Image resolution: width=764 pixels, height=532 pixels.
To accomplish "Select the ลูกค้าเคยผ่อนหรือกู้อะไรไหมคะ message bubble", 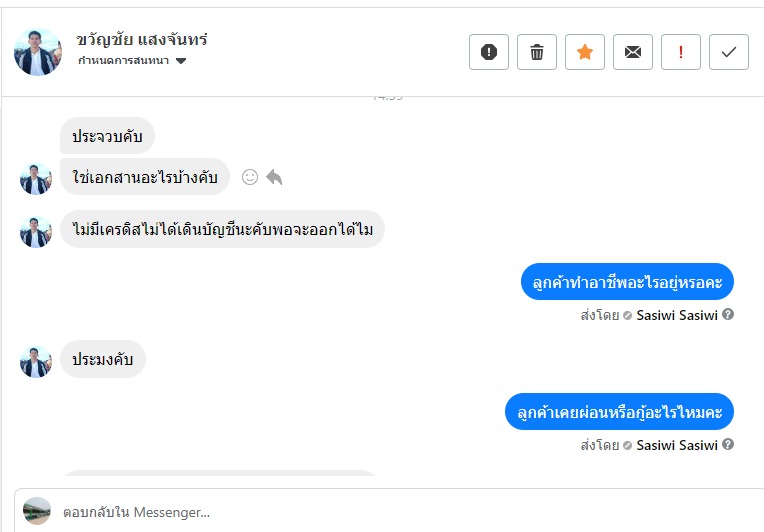I will click(x=620, y=412).
